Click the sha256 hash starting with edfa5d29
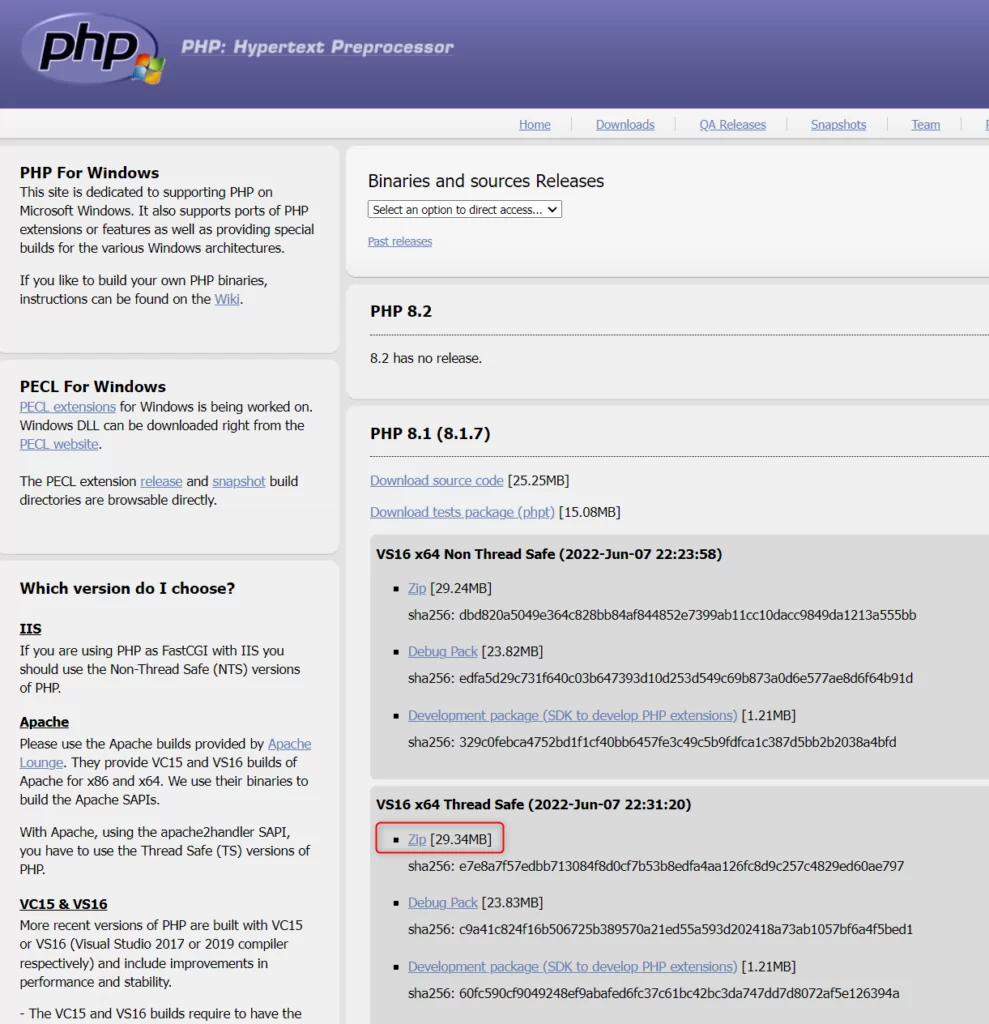989x1024 pixels. pyautogui.click(x=686, y=679)
